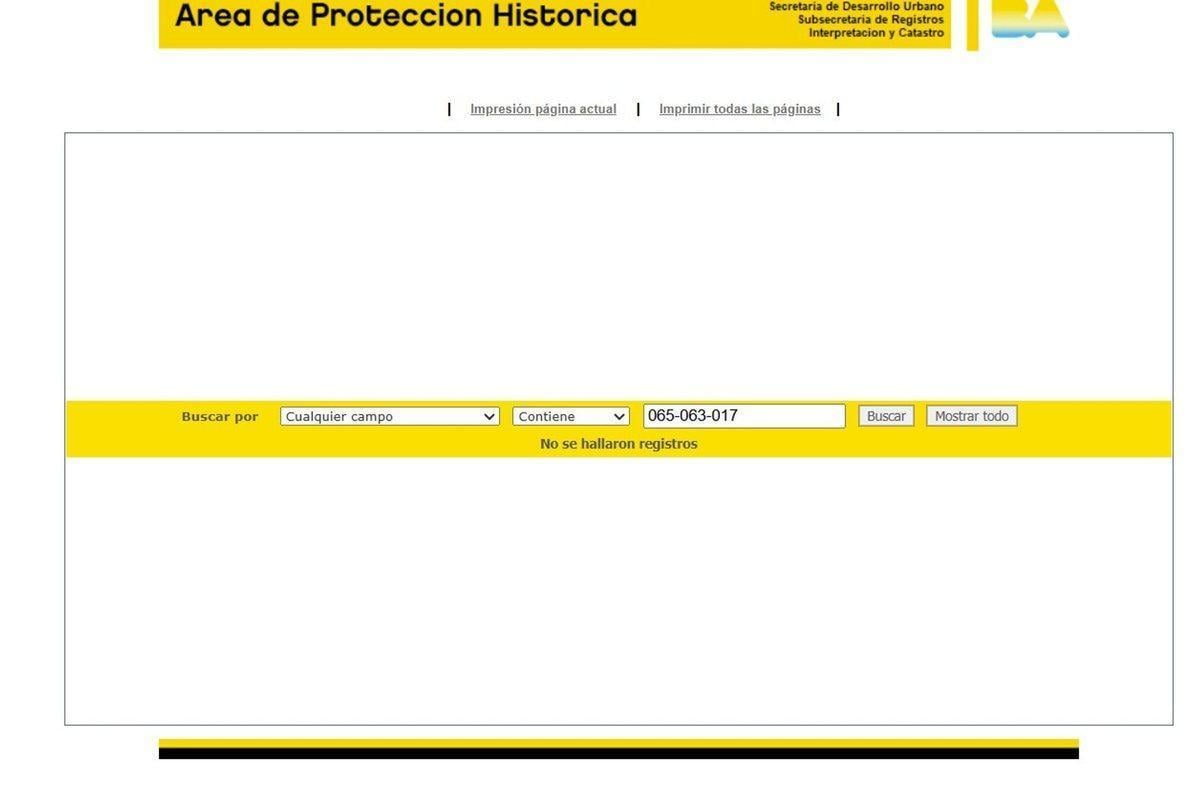Click the 'No se hallaron registros' message
Image resolution: width=1200 pixels, height=786 pixels.
coord(619,444)
